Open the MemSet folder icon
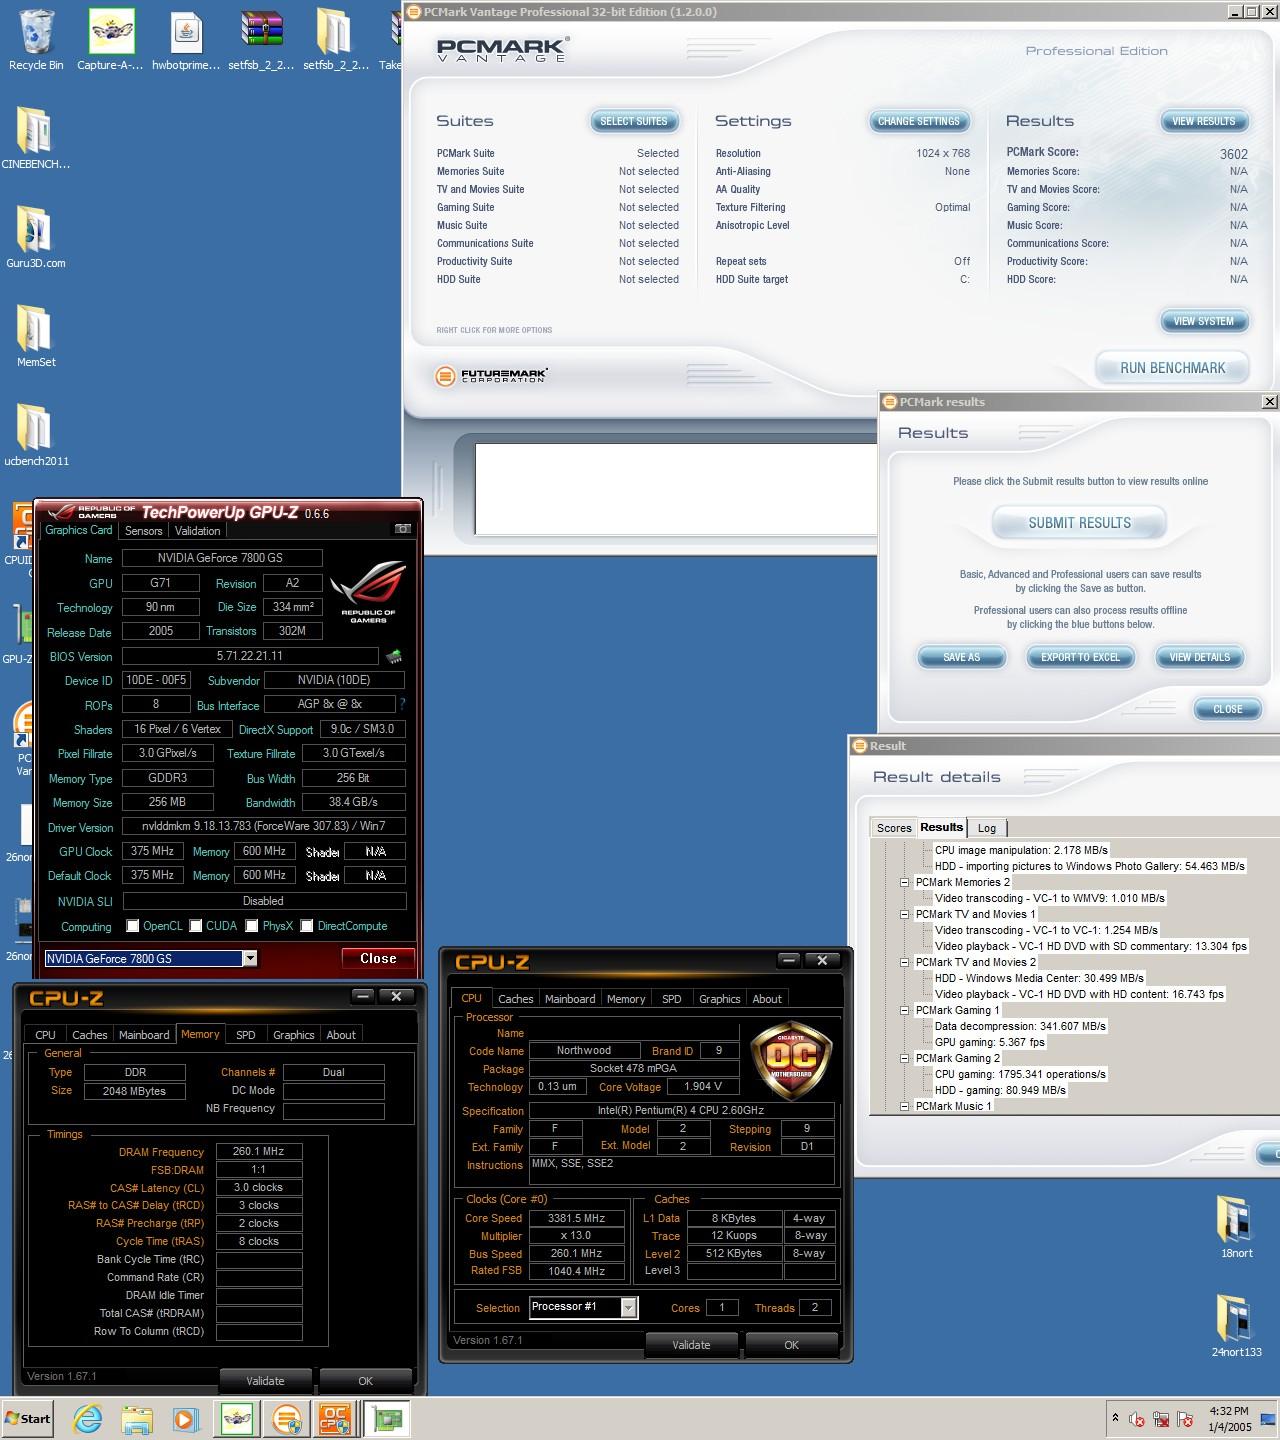The image size is (1280, 1440). click(x=36, y=336)
